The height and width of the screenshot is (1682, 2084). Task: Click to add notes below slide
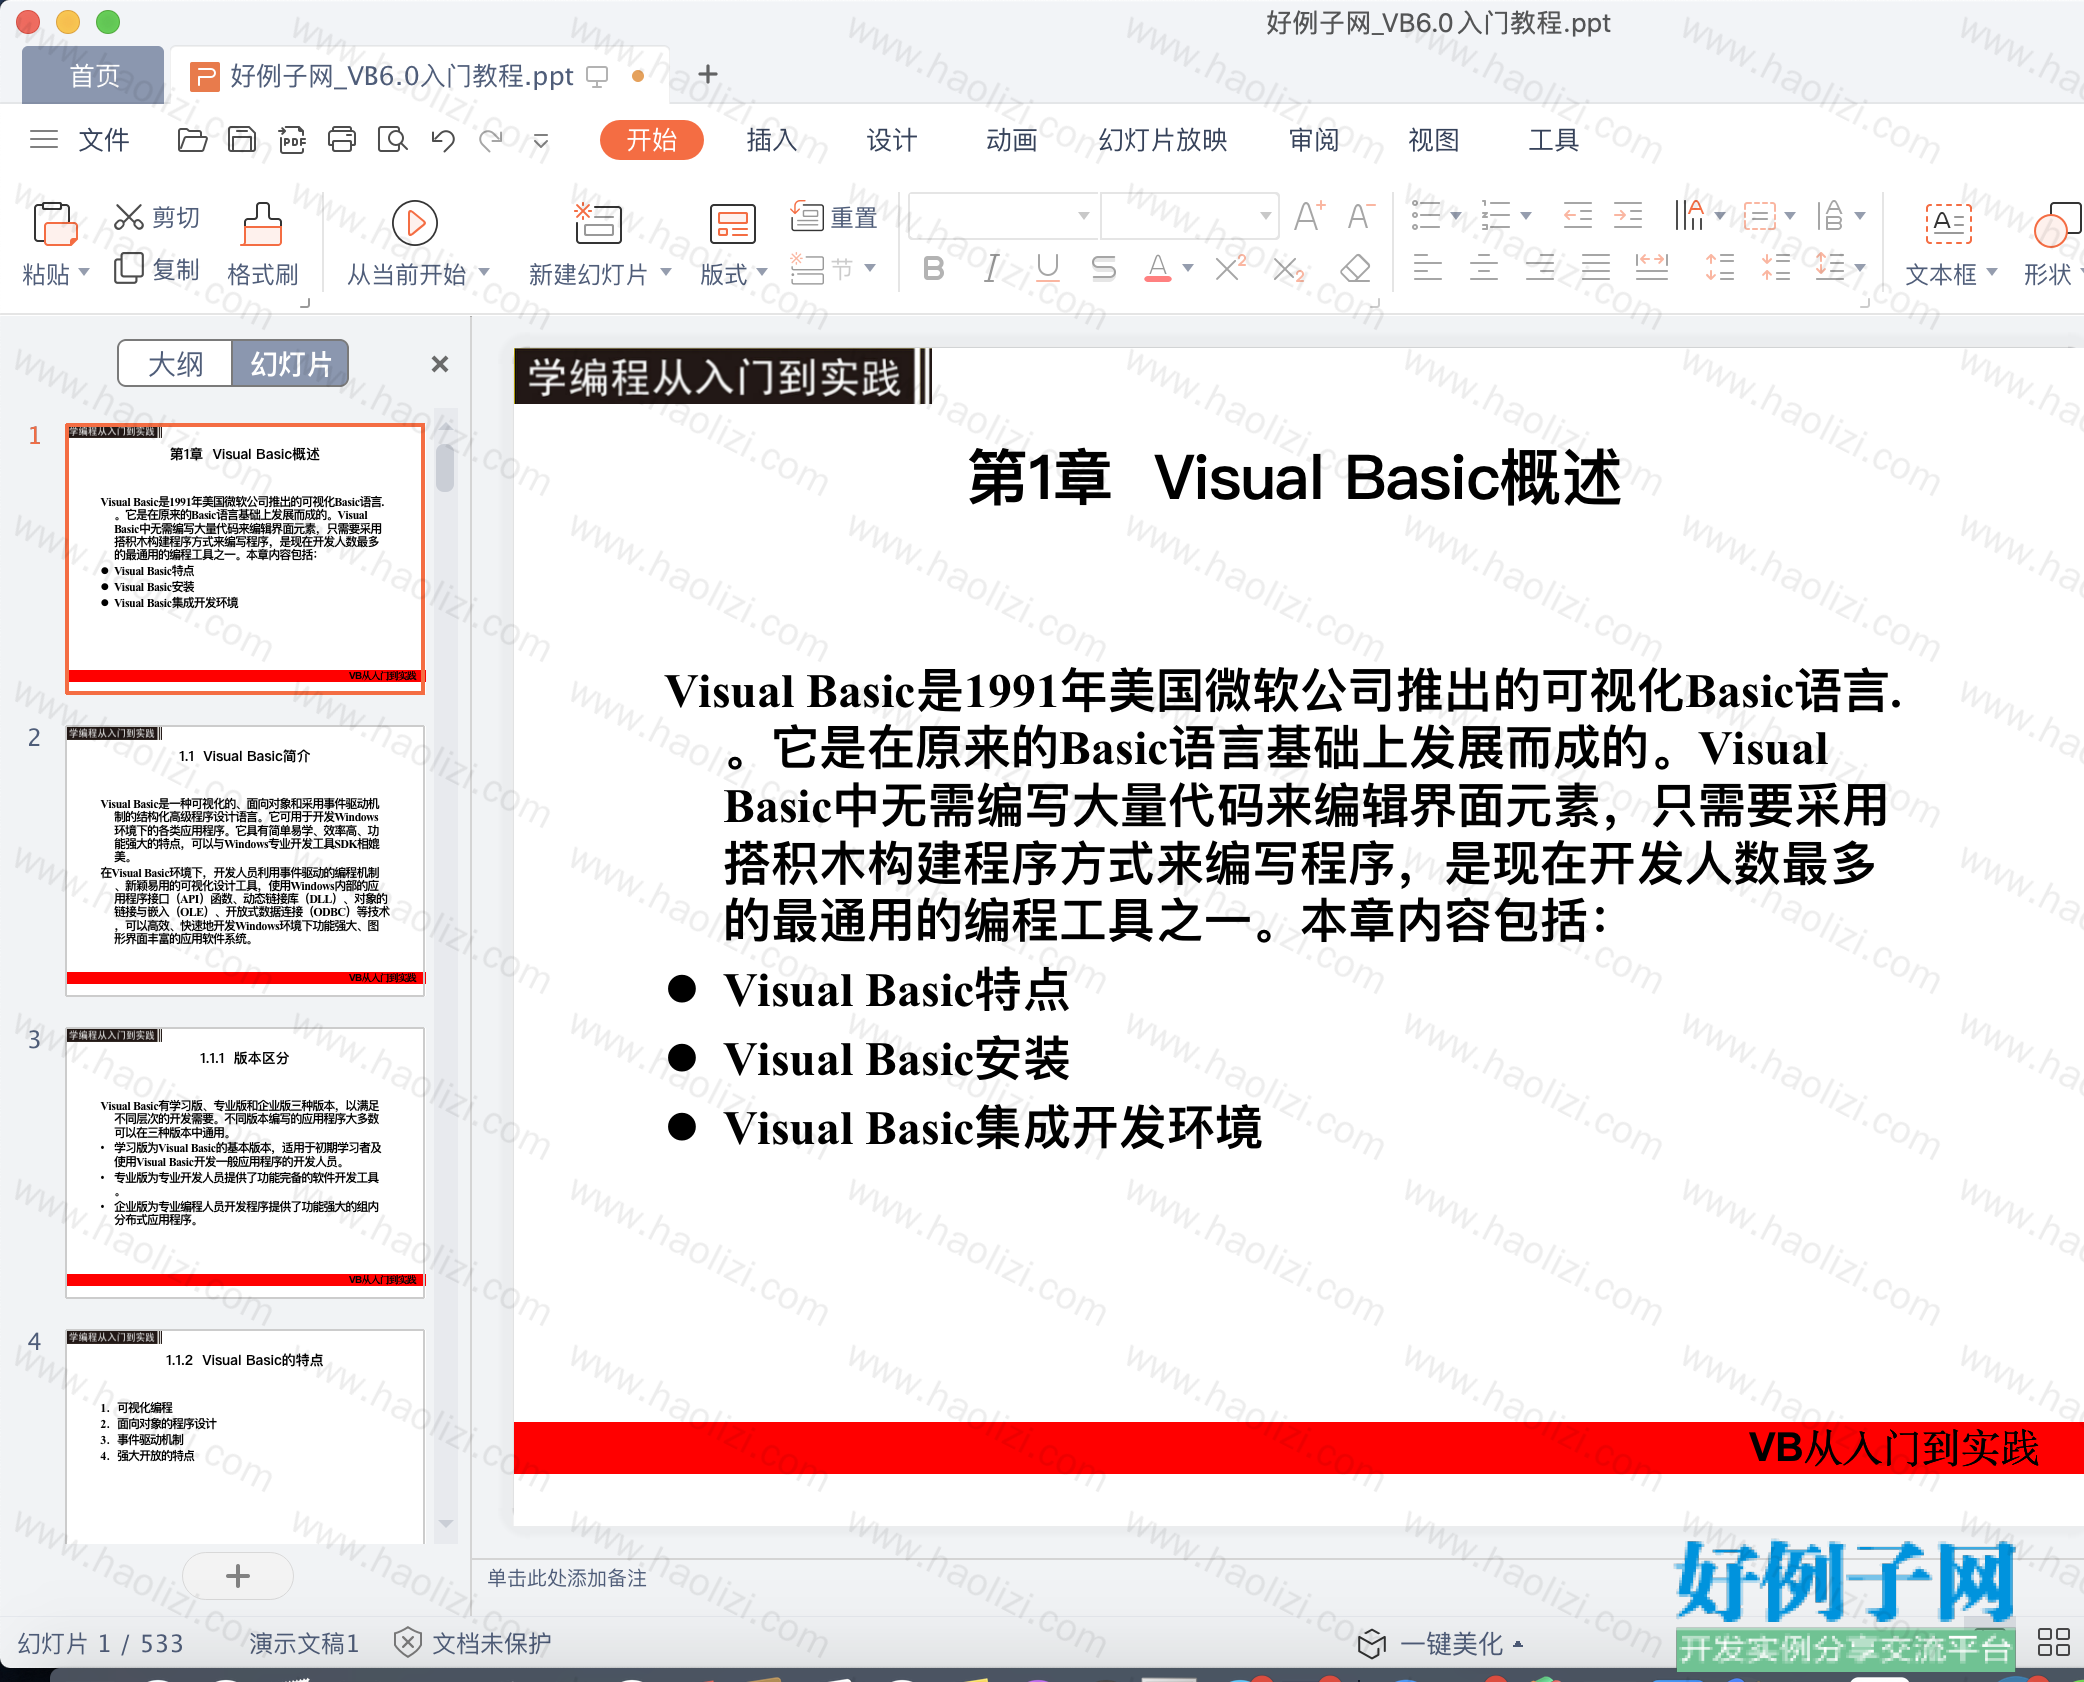pyautogui.click(x=567, y=1578)
